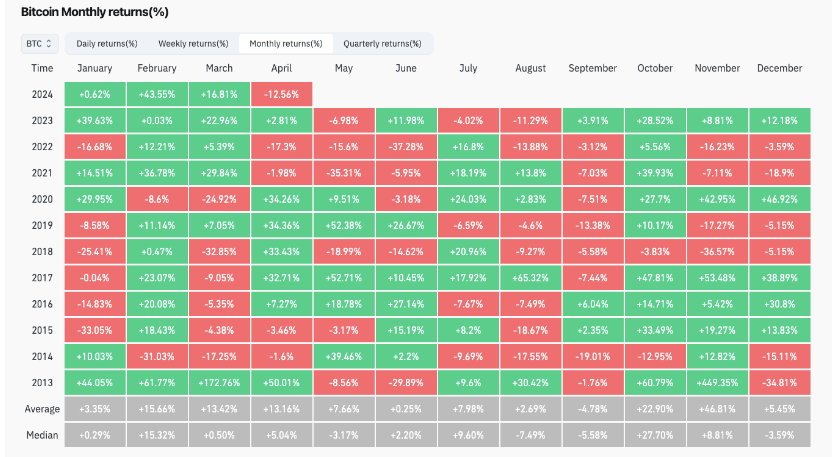The height and width of the screenshot is (457, 832).
Task: Click the Median row label
Action: [42, 435]
